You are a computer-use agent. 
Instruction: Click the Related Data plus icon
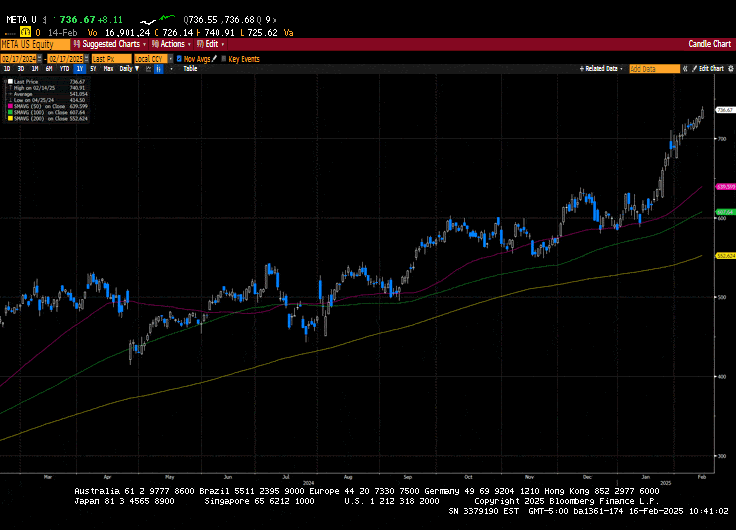click(582, 68)
